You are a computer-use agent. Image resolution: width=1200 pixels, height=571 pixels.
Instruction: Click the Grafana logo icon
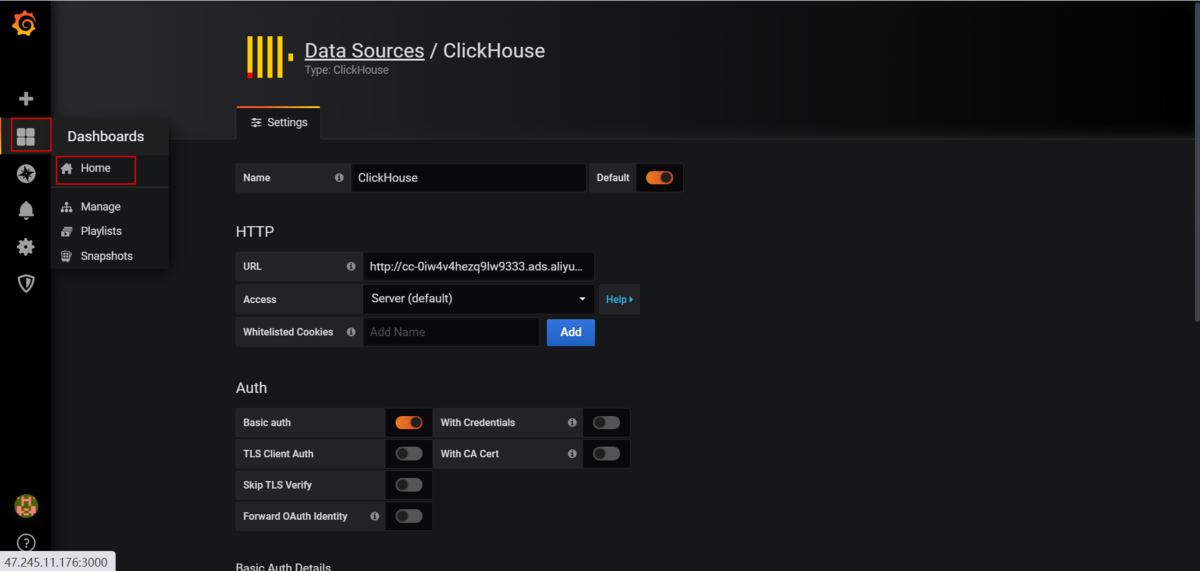pyautogui.click(x=24, y=23)
